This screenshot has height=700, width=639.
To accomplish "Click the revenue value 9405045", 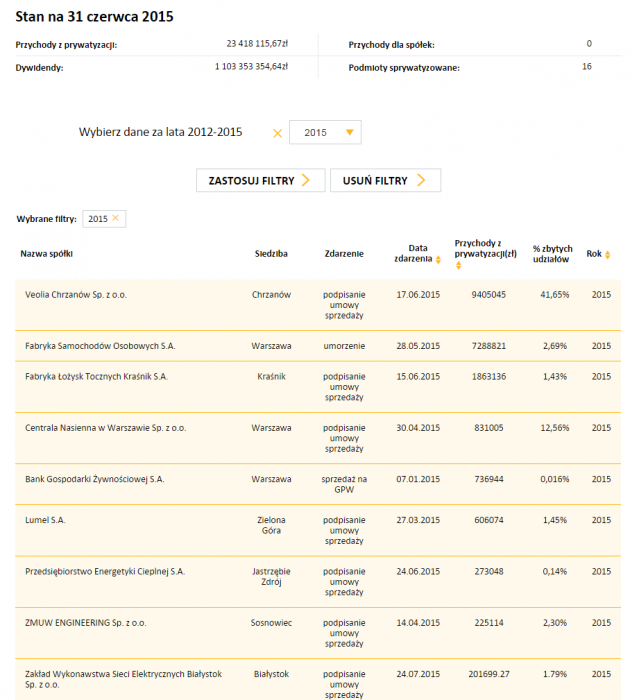I will 489,295.
